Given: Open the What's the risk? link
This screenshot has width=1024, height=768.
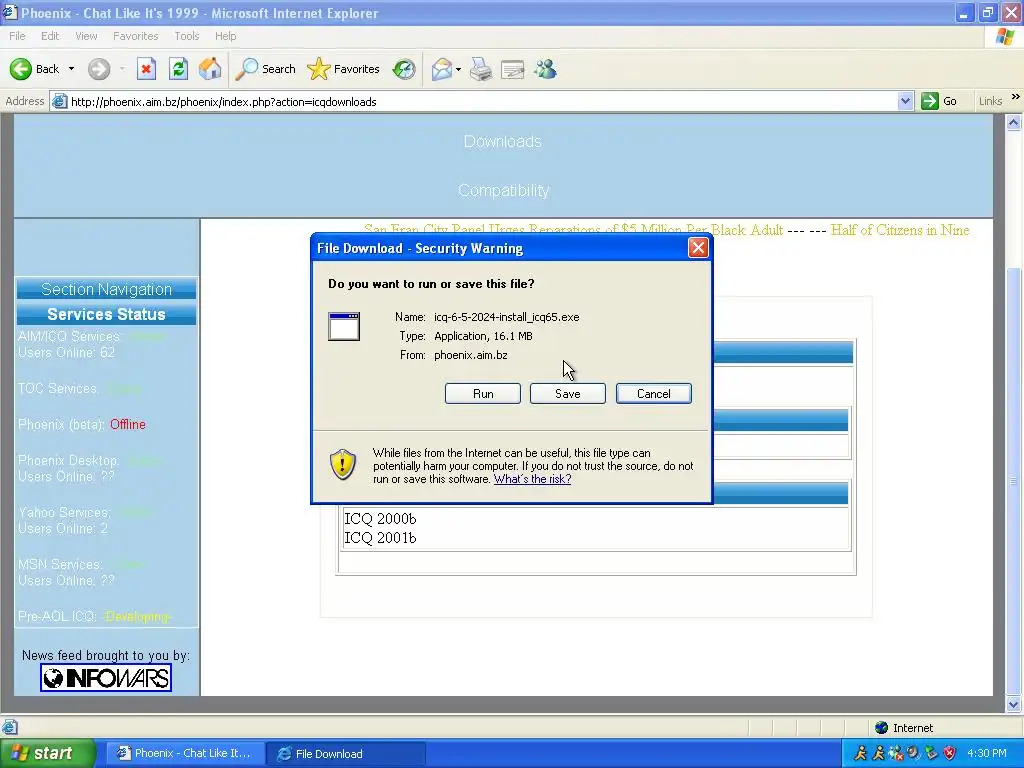Looking at the screenshot, I should click(532, 479).
